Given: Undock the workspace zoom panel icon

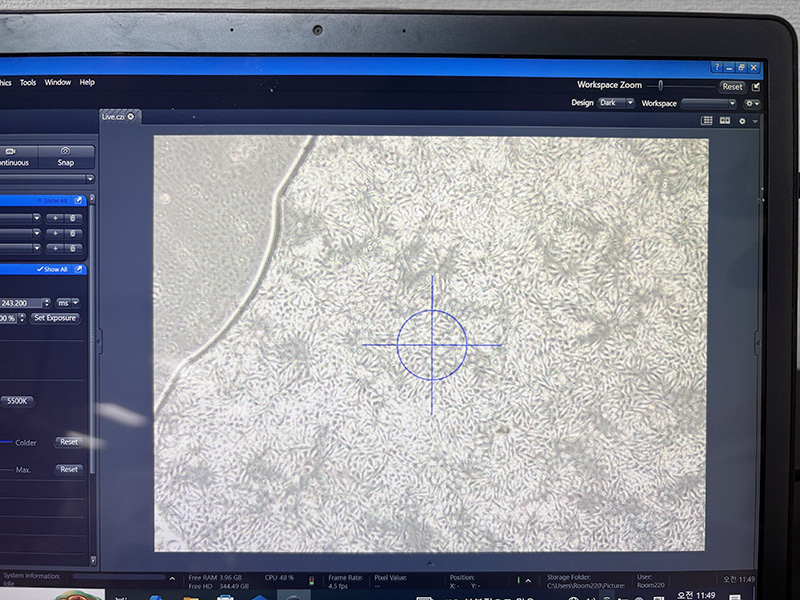Looking at the screenshot, I should [756, 86].
